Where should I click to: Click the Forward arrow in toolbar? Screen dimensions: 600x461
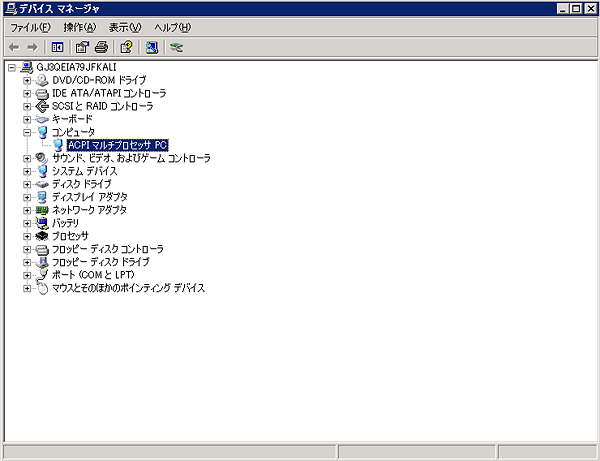(32, 47)
